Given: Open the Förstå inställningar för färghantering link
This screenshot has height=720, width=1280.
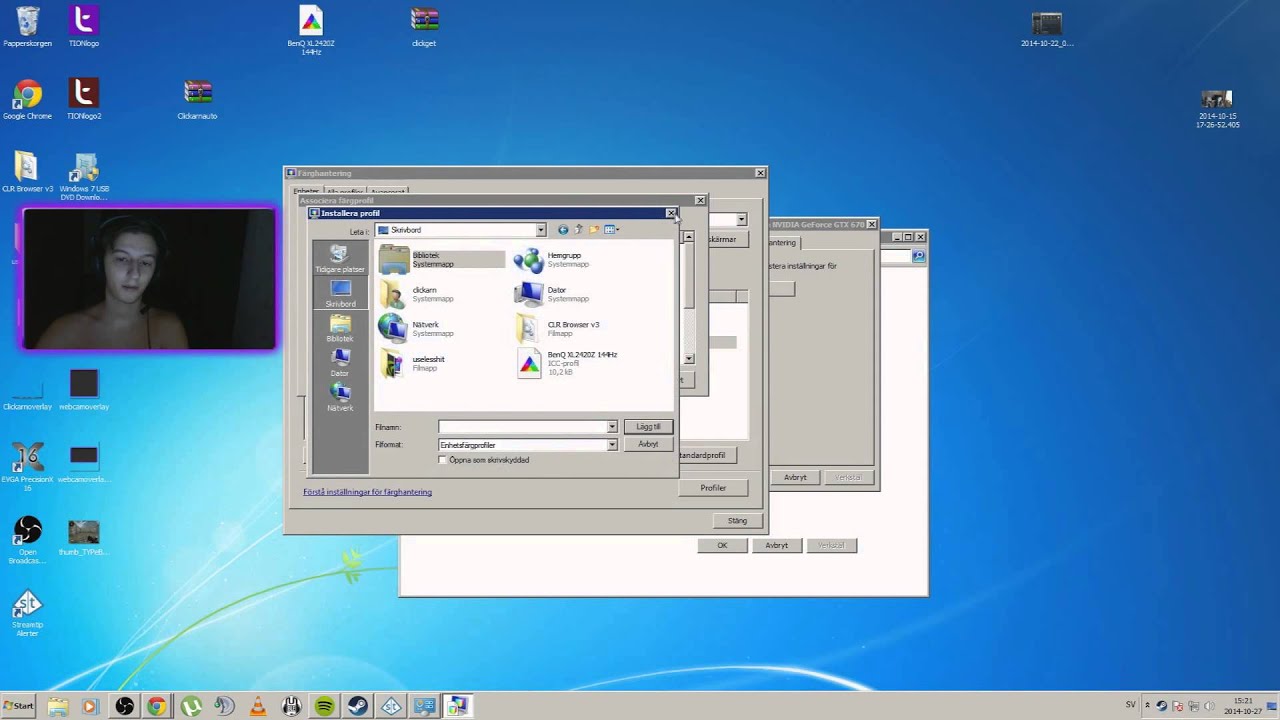Looking at the screenshot, I should click(367, 492).
